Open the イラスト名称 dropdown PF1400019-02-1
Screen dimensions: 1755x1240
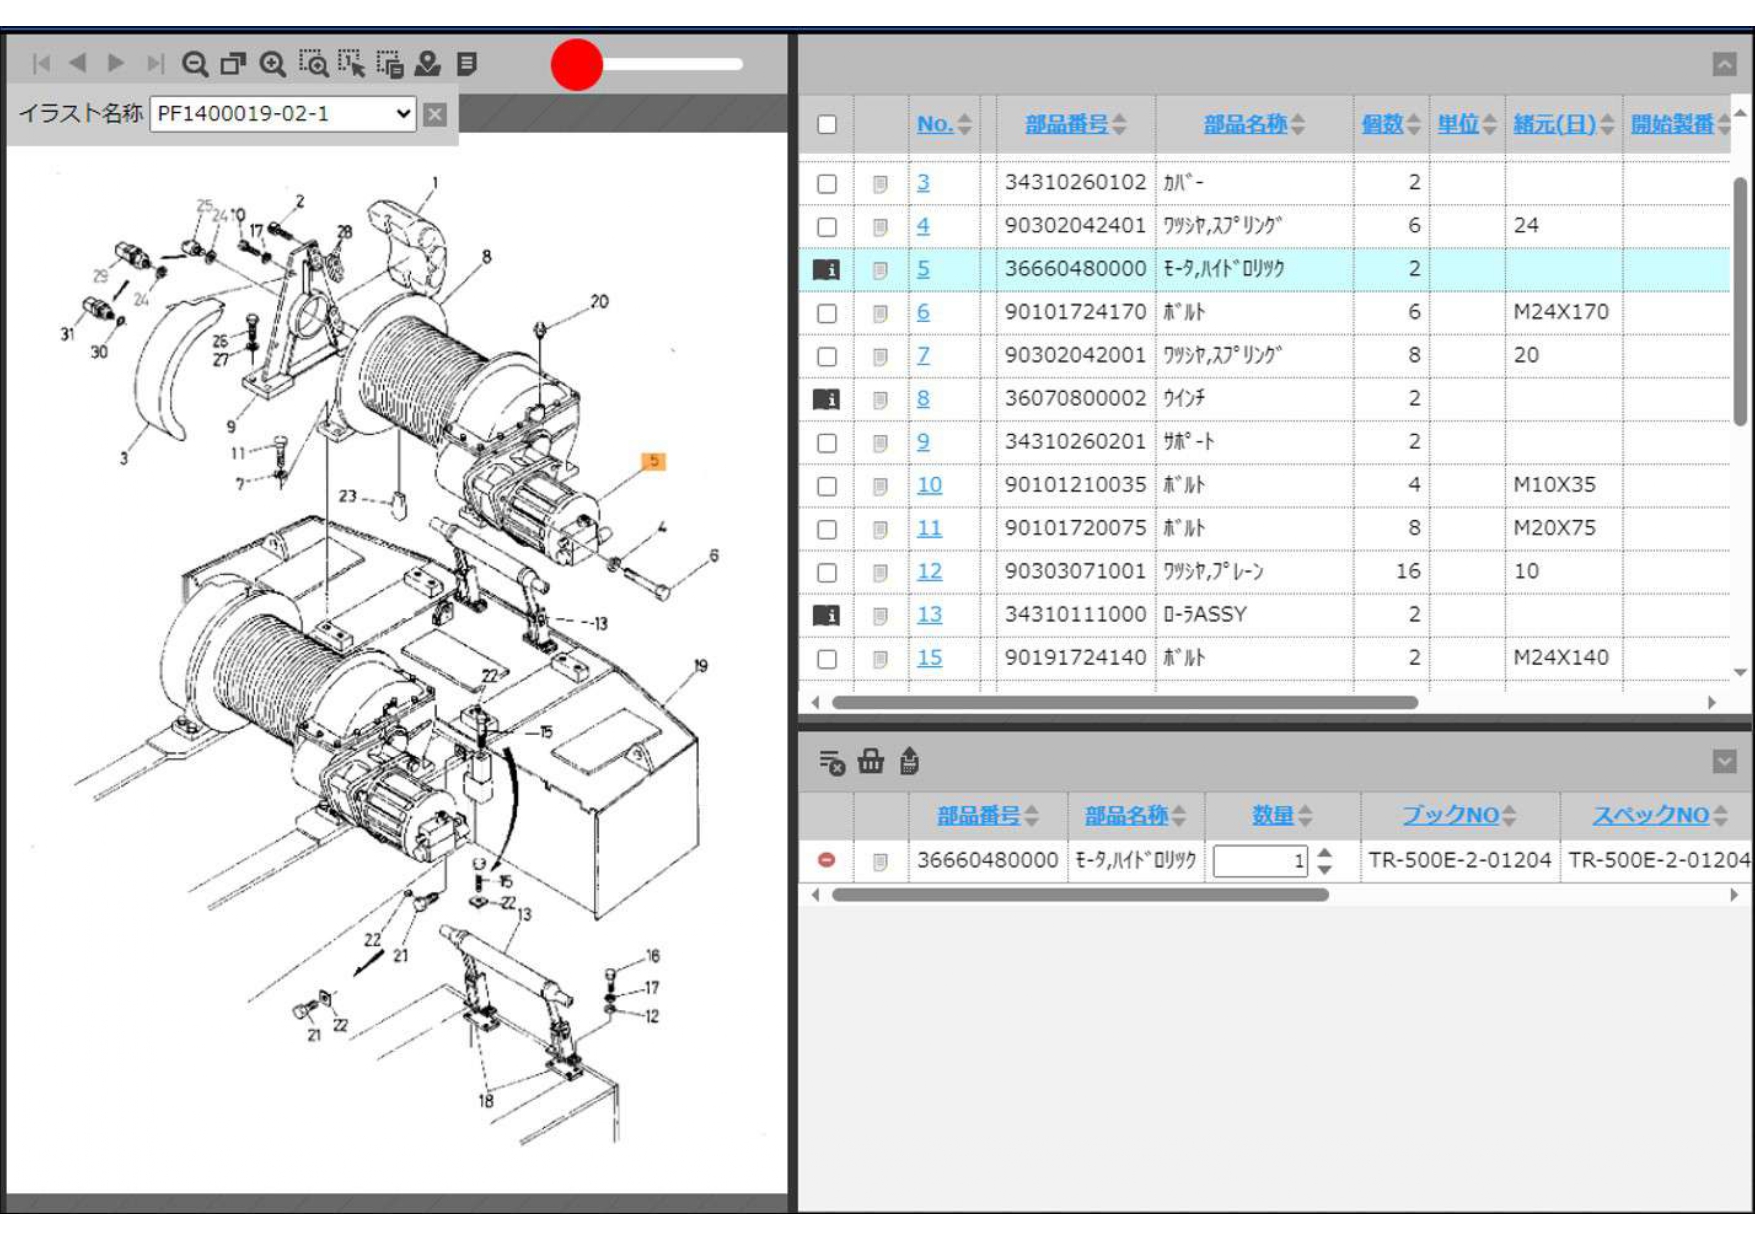click(283, 114)
